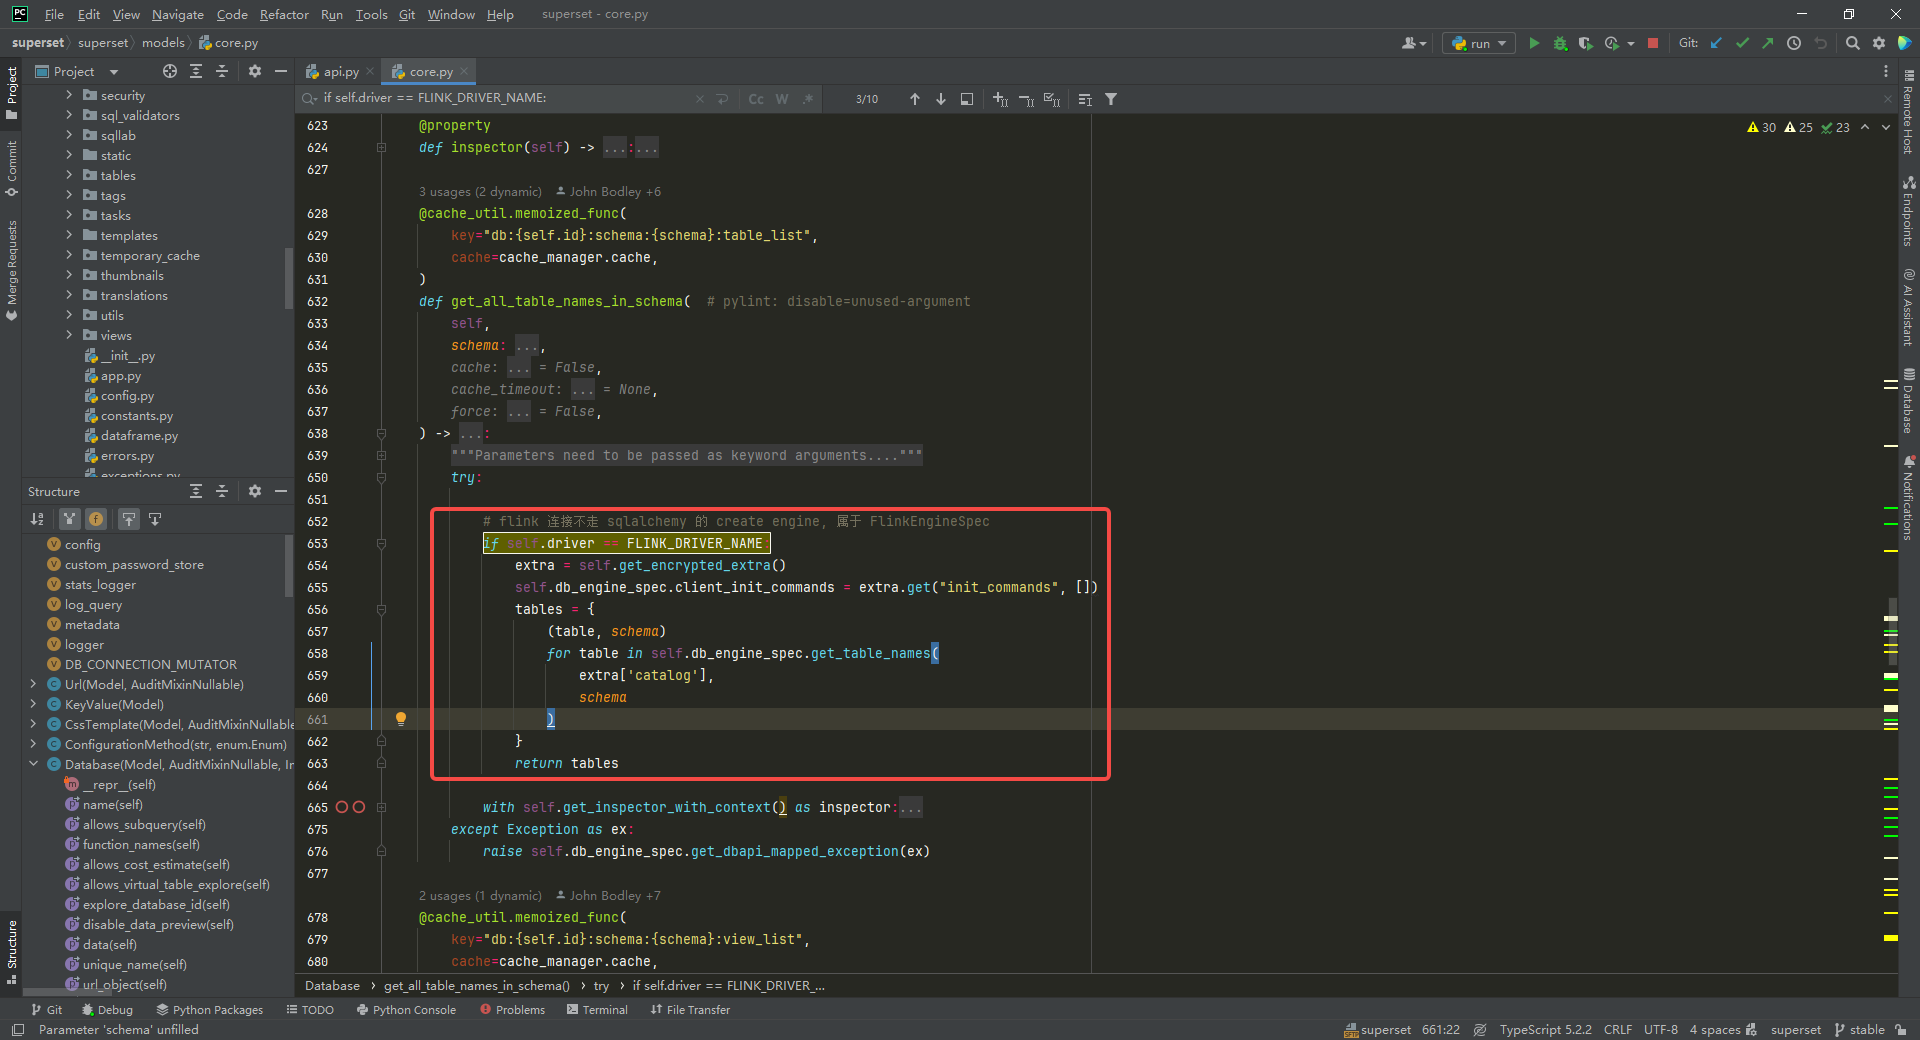
Task: Open the Refactor menu
Action: (284, 14)
